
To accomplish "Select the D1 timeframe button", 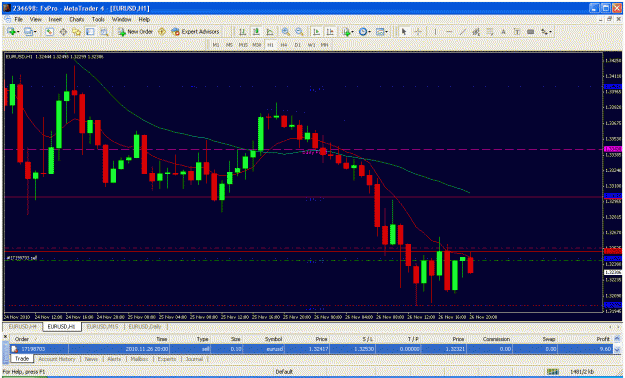I will click(x=297, y=45).
